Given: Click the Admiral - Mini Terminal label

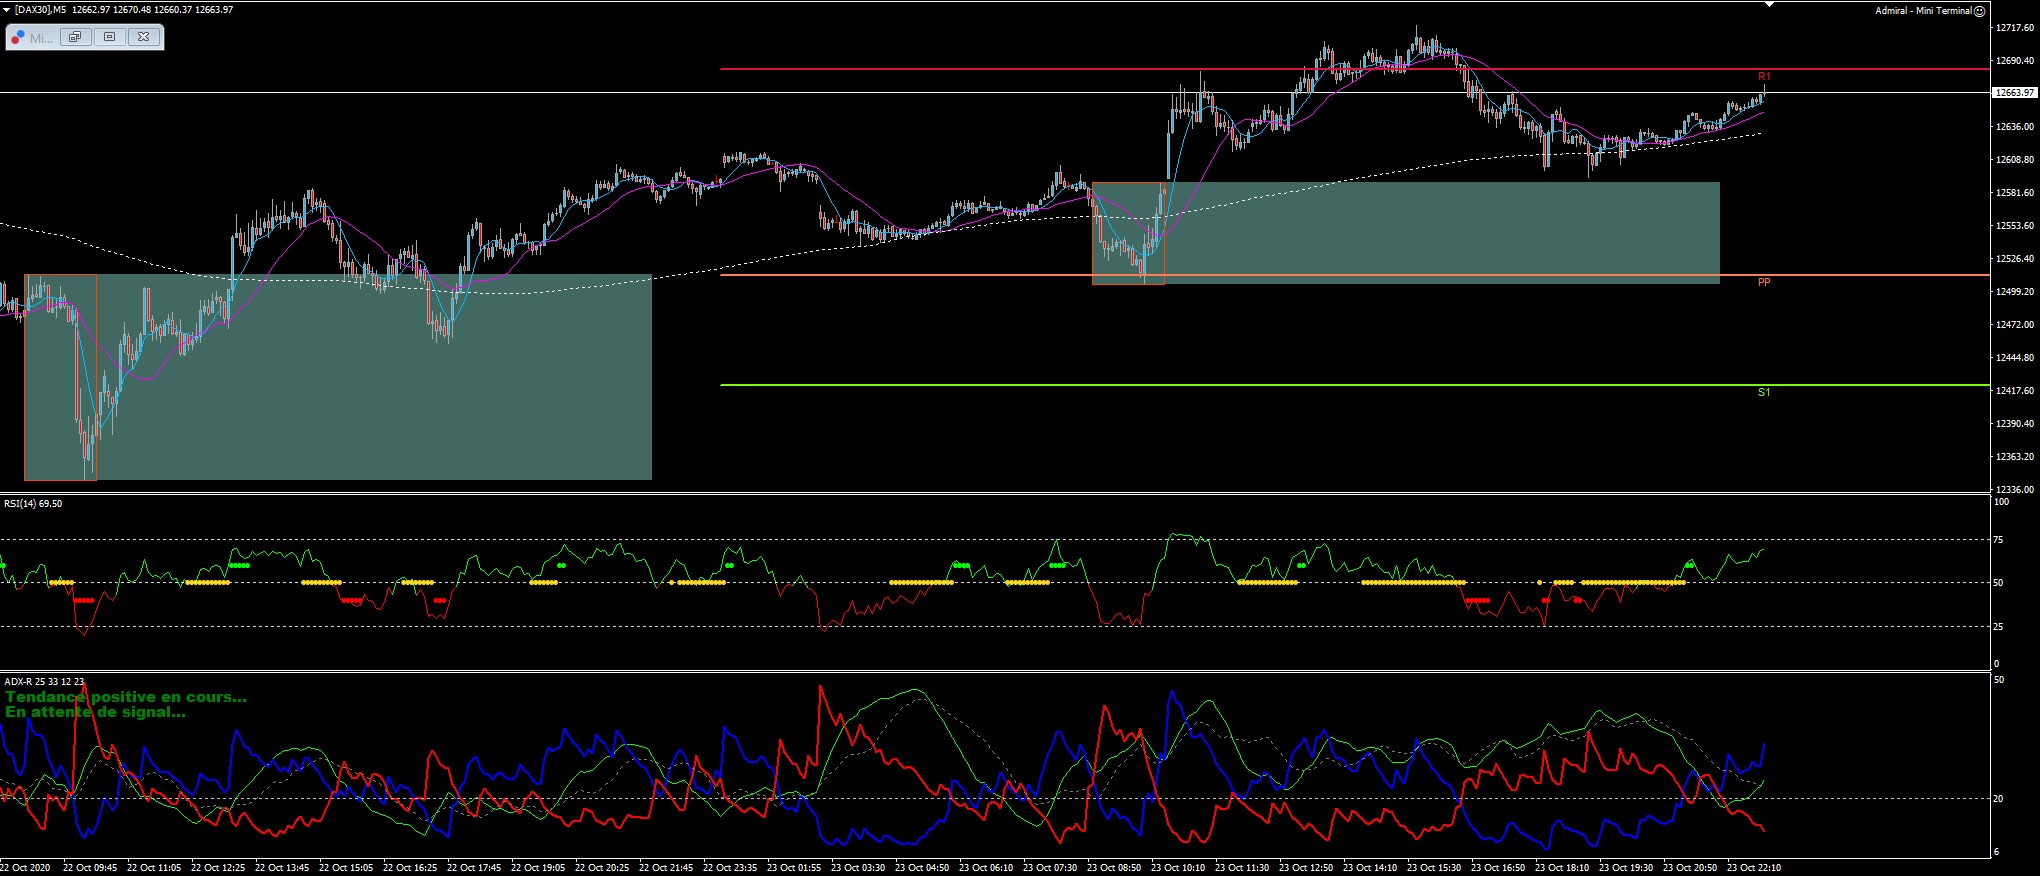Looking at the screenshot, I should 1923,11.
